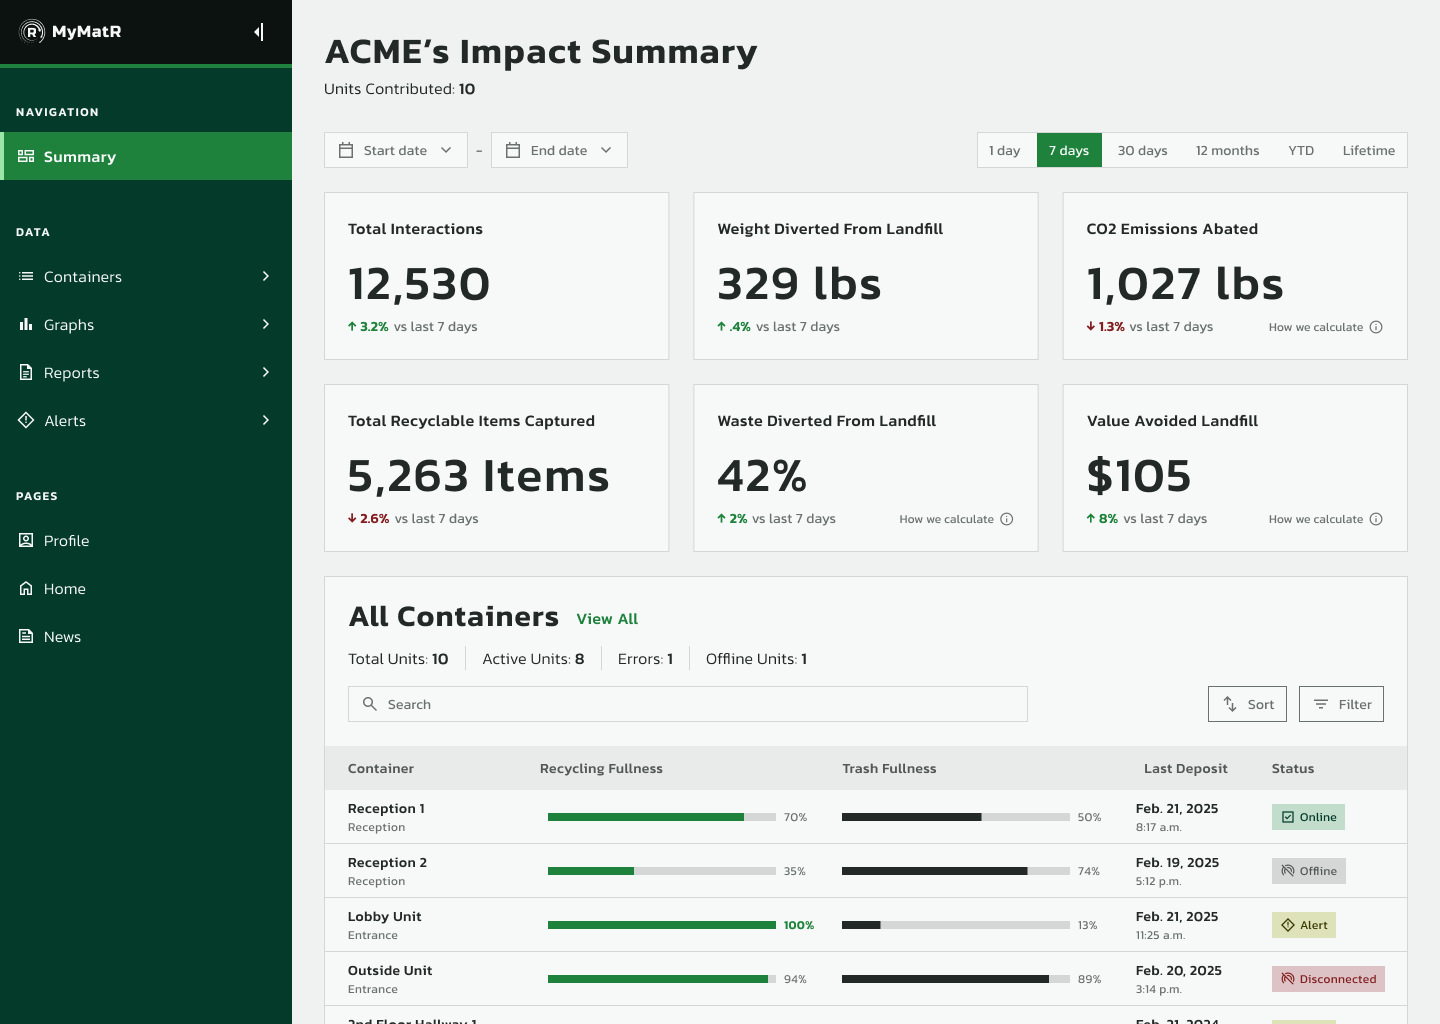Open How we calculate for Value Avoided Landfill

tap(1325, 519)
